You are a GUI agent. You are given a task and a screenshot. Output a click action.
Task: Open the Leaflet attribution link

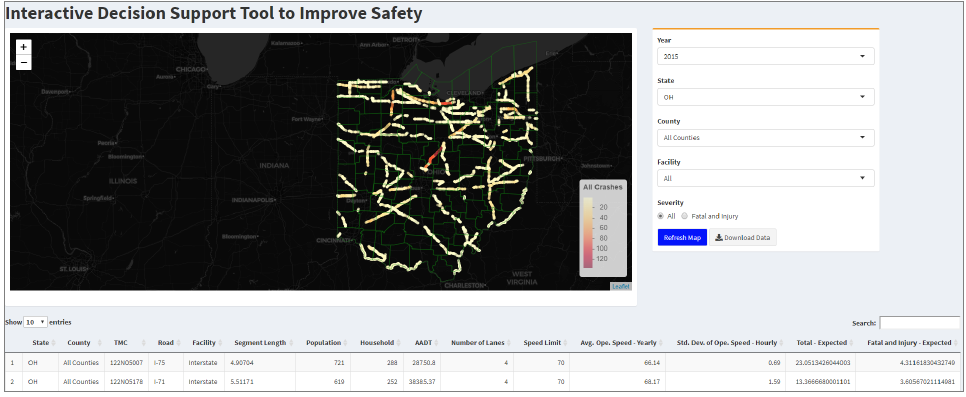click(621, 287)
